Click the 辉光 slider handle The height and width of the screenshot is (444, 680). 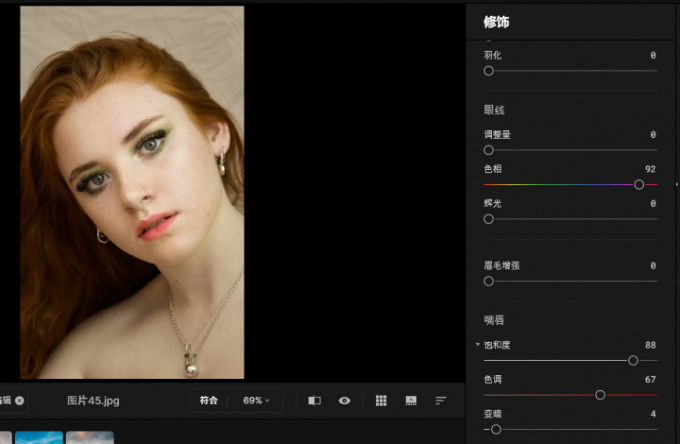[x=489, y=218]
